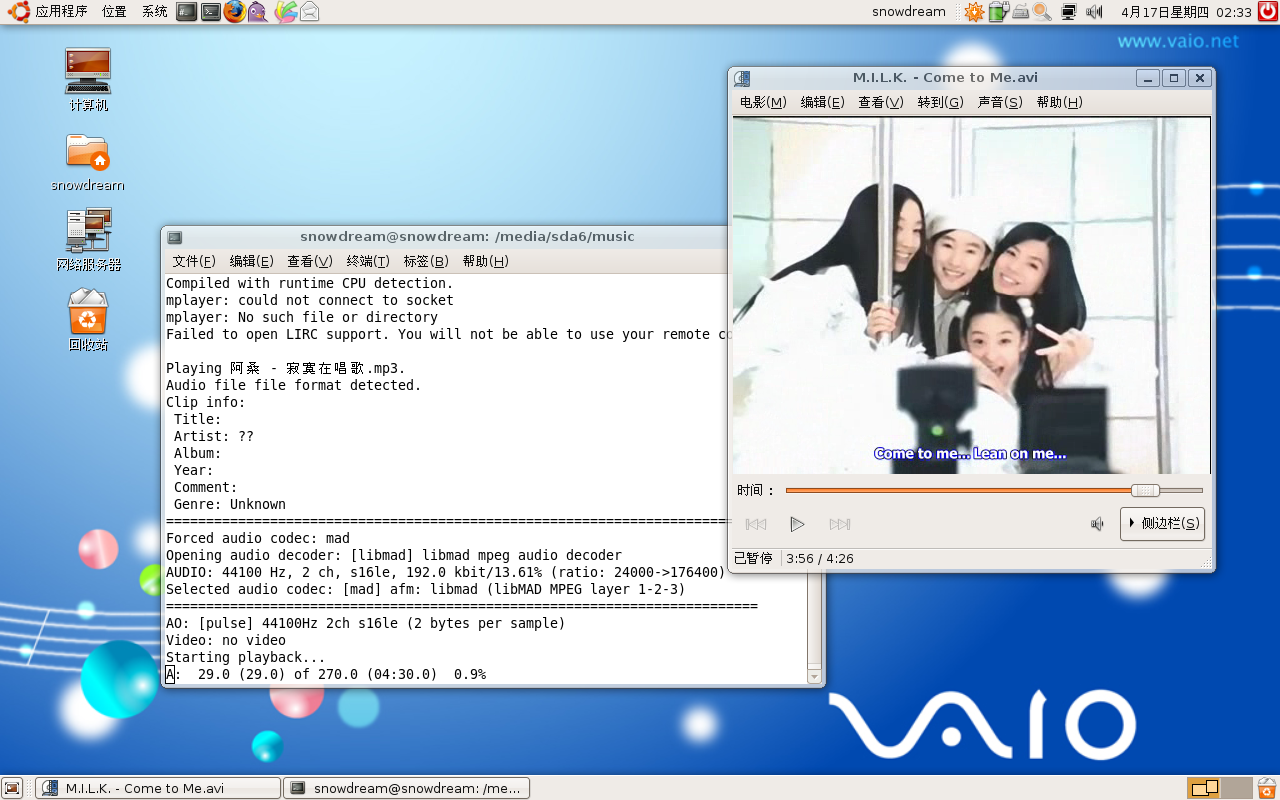Open the 帮助(H) menu in the movie player
1280x800 pixels.
[1059, 102]
